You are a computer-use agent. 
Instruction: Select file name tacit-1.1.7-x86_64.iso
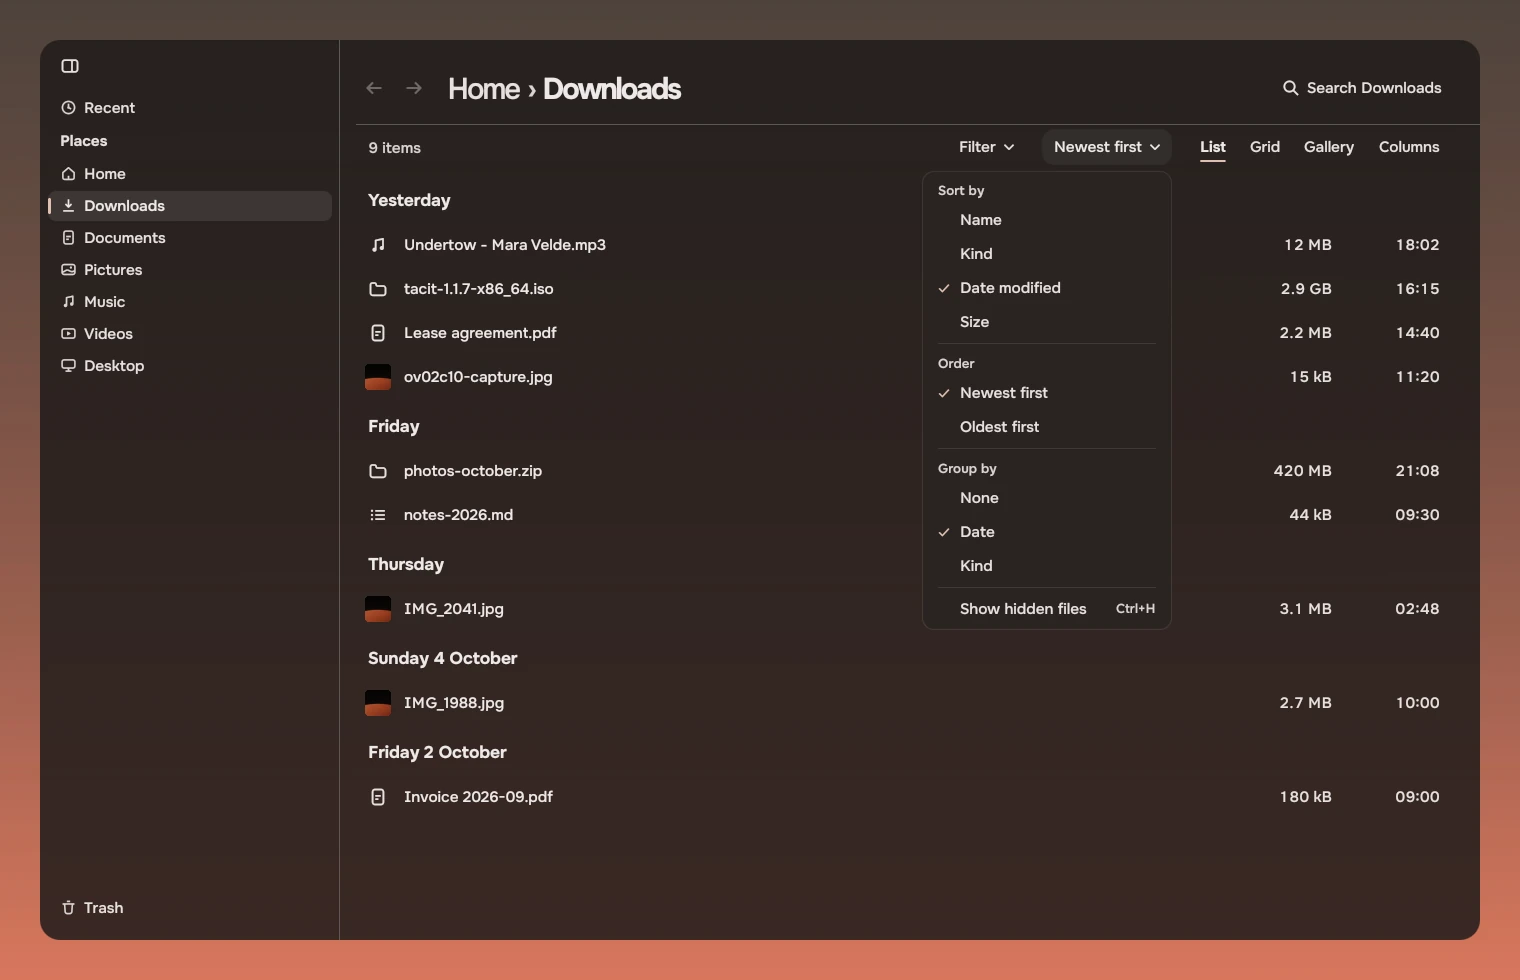479,289
